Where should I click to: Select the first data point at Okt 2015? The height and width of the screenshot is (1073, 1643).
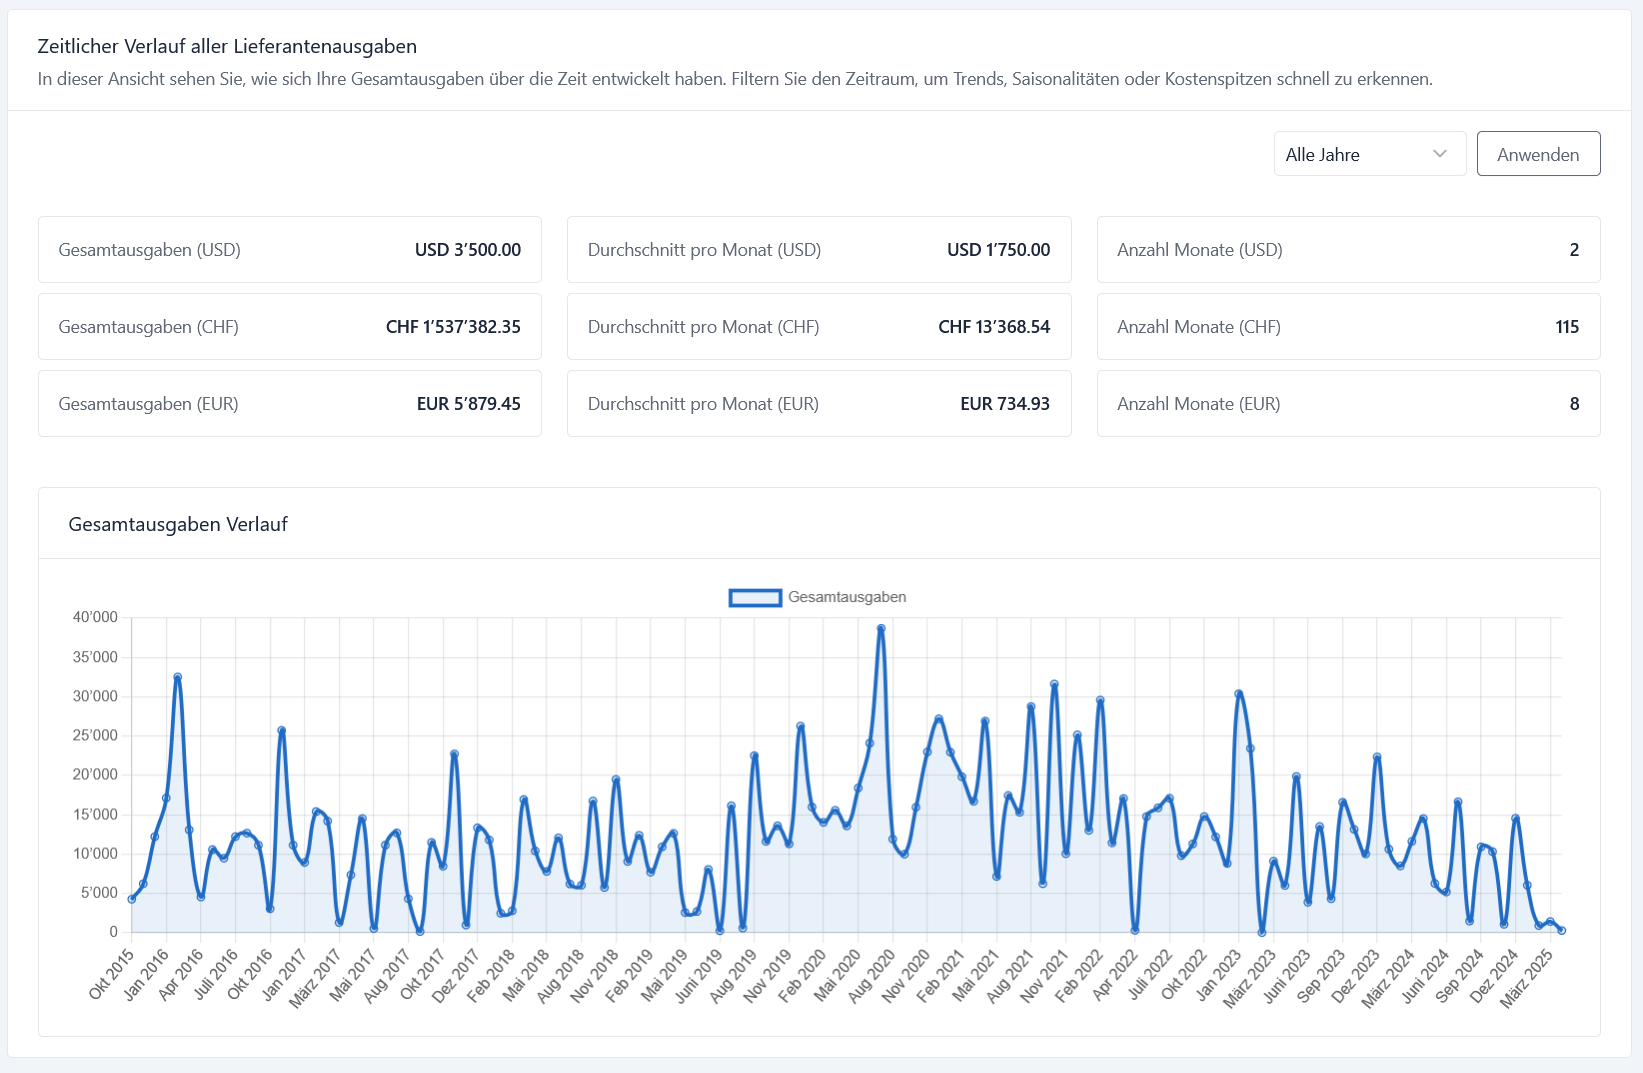132,899
